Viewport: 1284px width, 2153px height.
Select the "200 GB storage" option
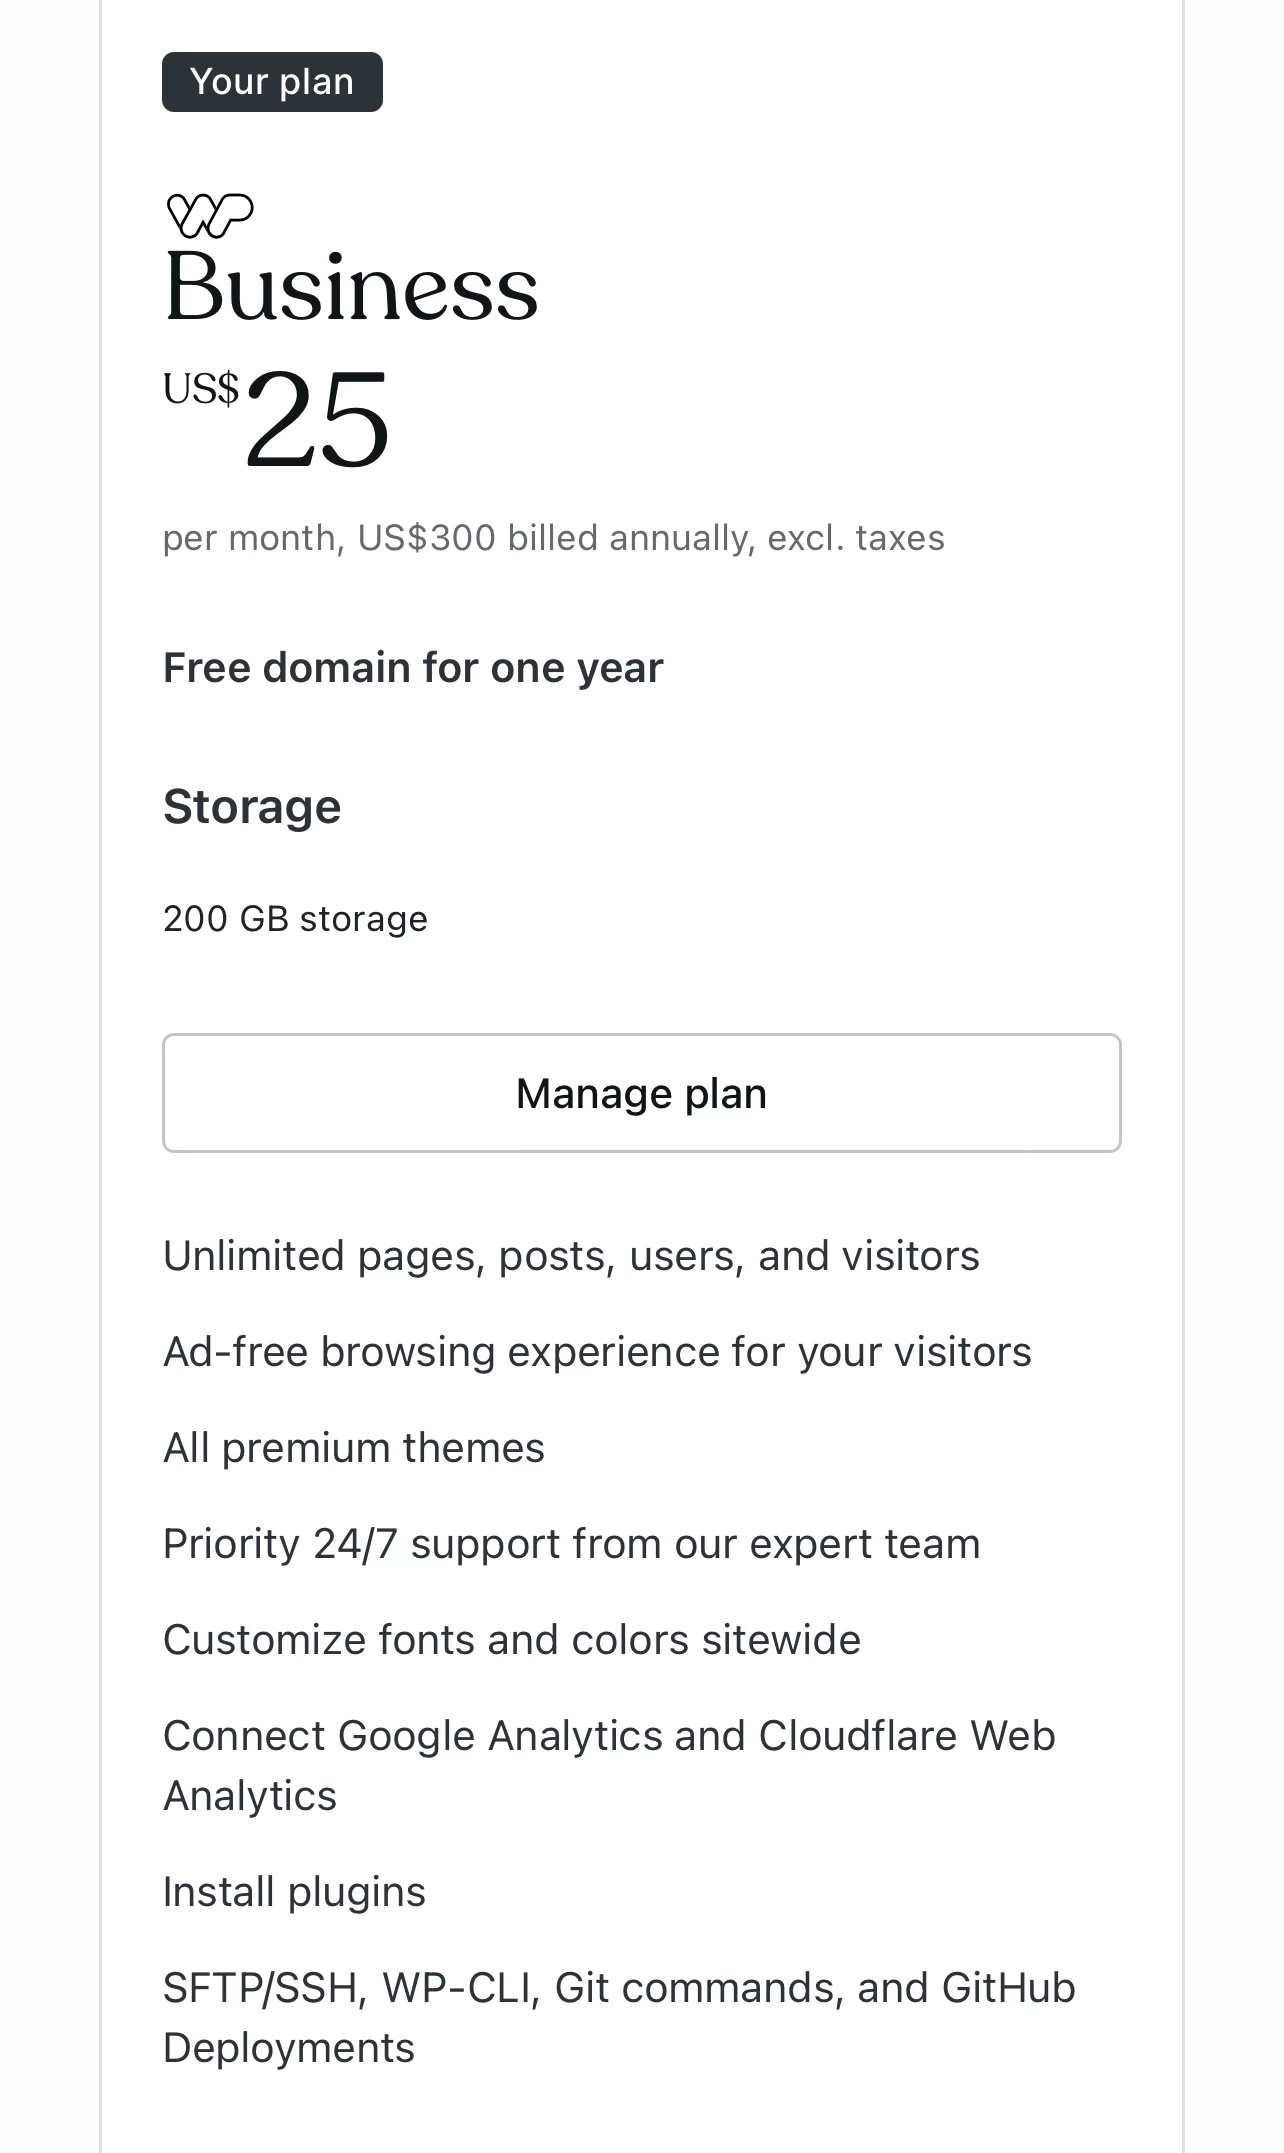[295, 919]
